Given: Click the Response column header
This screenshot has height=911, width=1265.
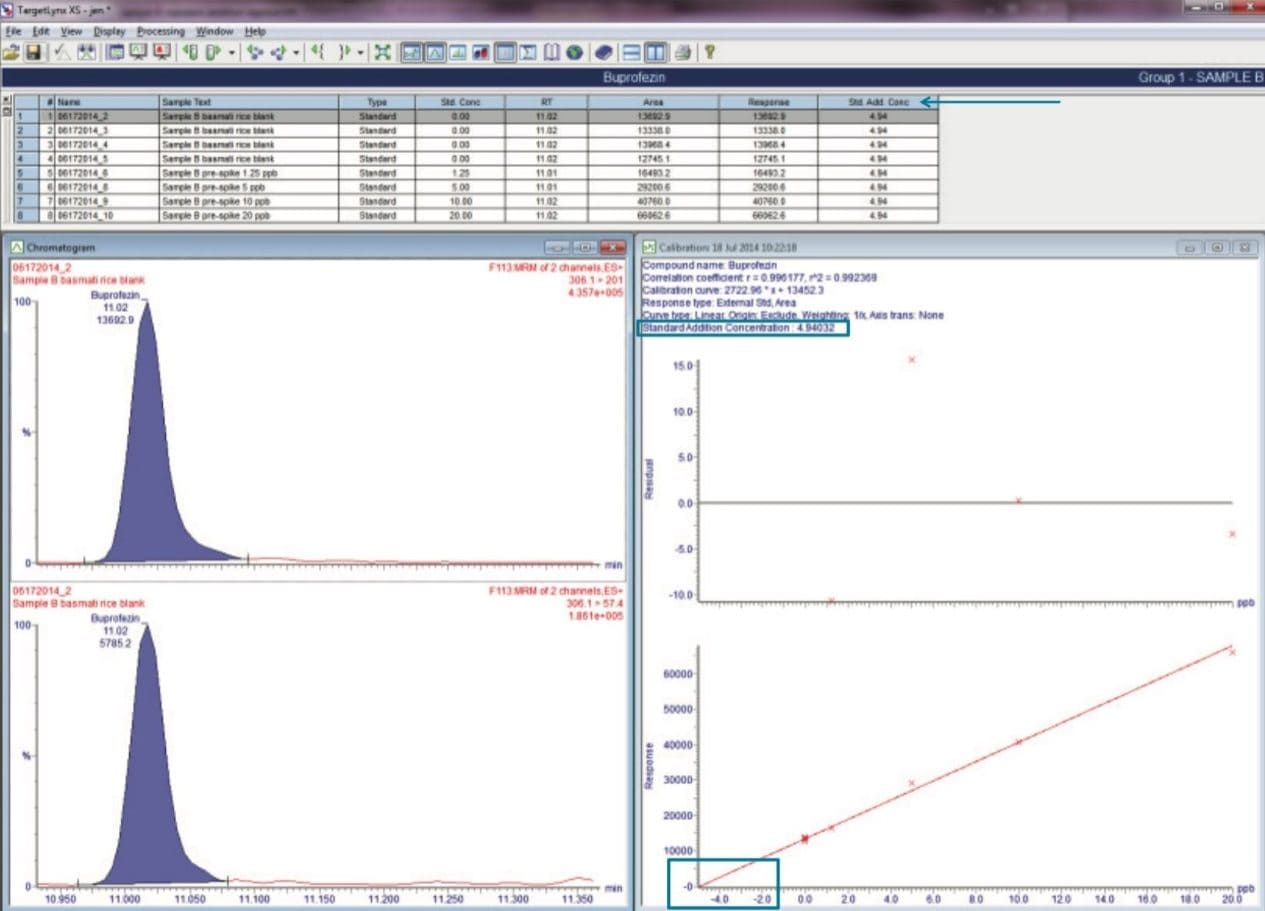Looking at the screenshot, I should click(768, 102).
